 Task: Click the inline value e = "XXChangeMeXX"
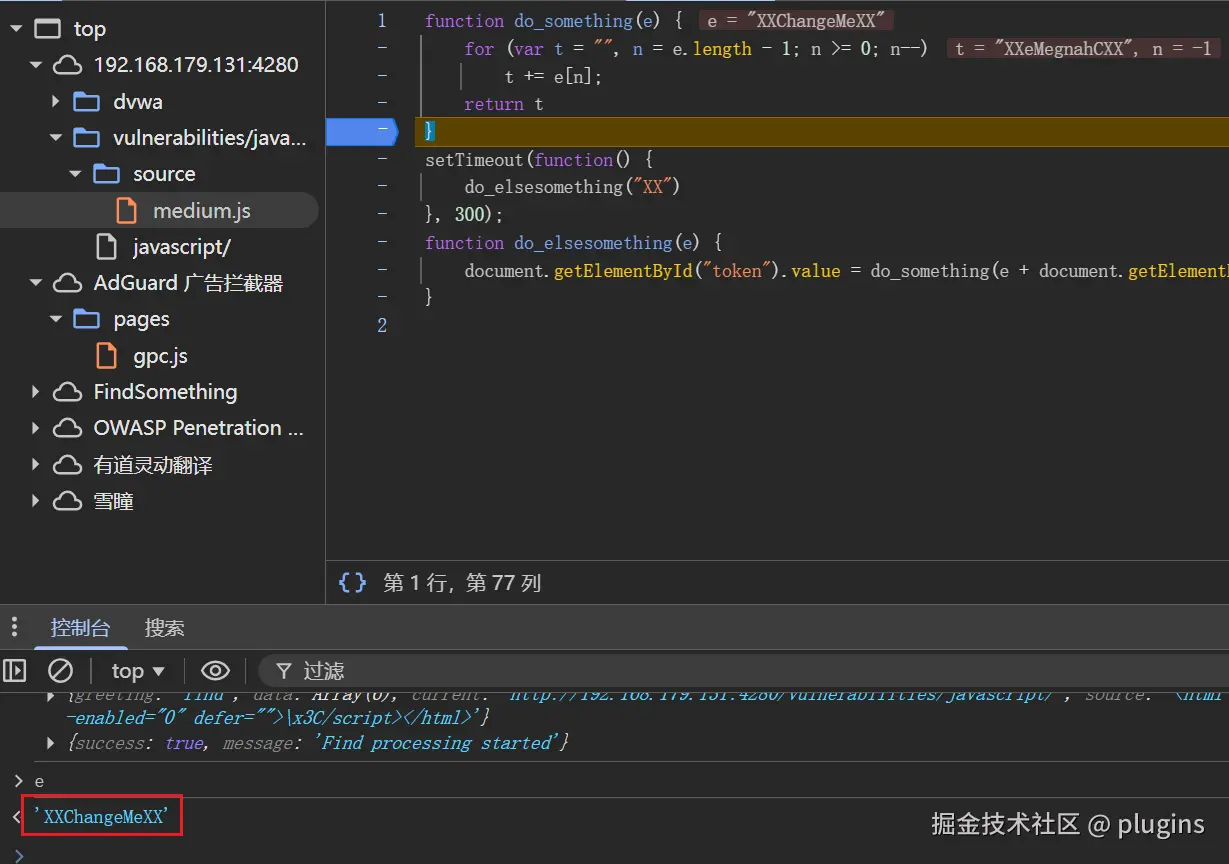796,21
